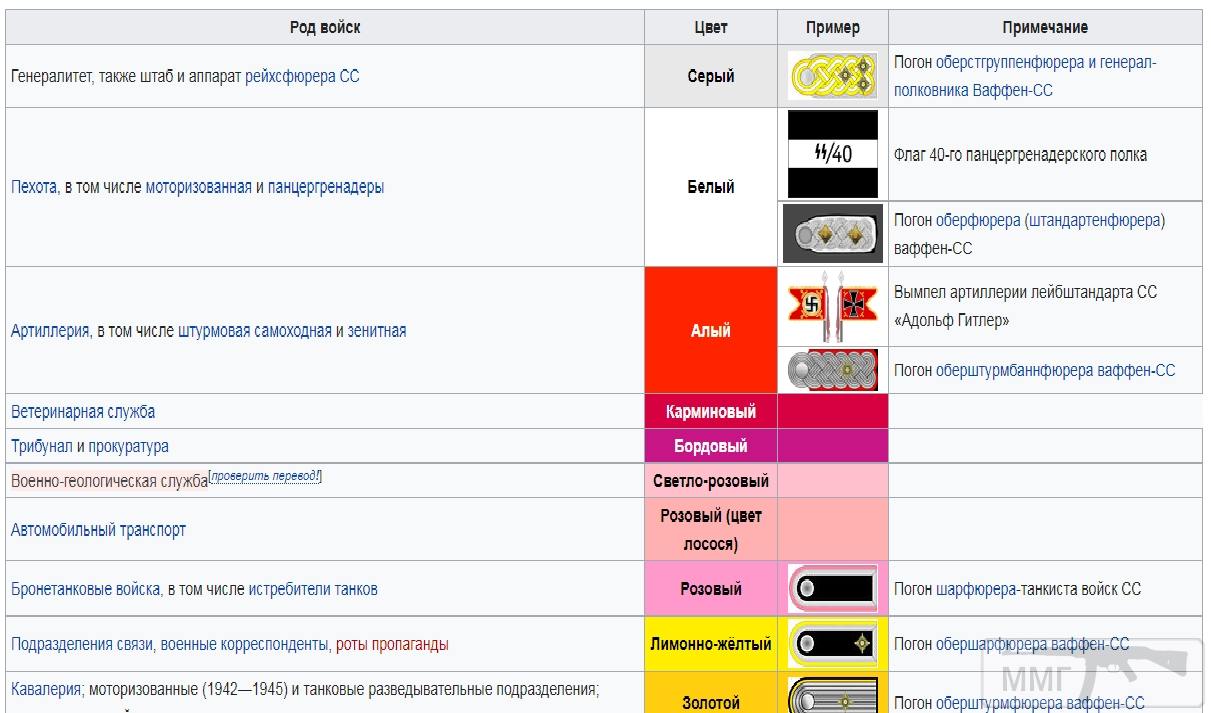Viewport: 1211px width, 713px height.
Task: Follow the 'самоходная' link
Action: (x=293, y=331)
